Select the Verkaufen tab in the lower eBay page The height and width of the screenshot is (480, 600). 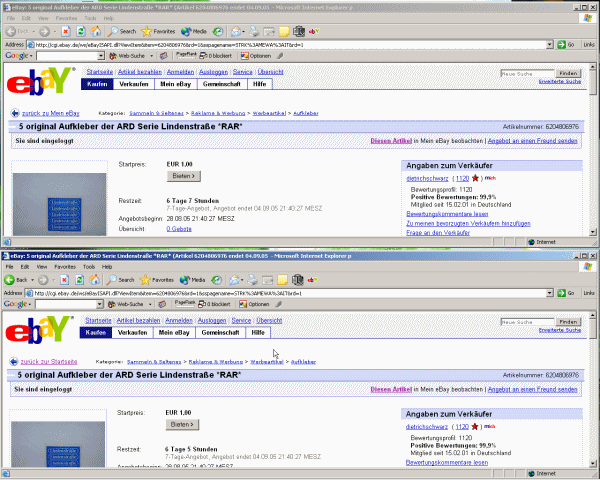pos(133,332)
